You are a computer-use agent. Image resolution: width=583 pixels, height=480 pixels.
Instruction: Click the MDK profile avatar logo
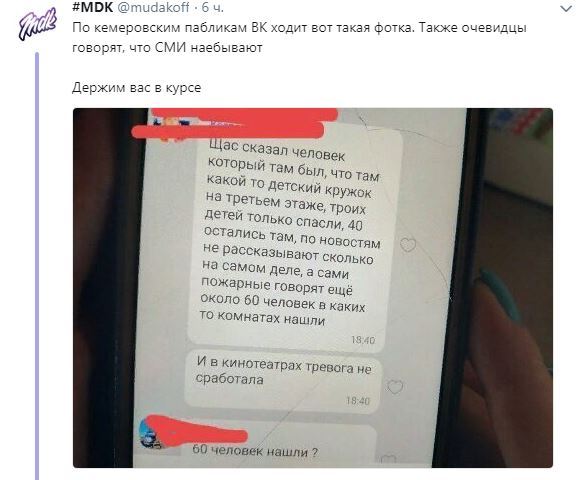click(38, 24)
